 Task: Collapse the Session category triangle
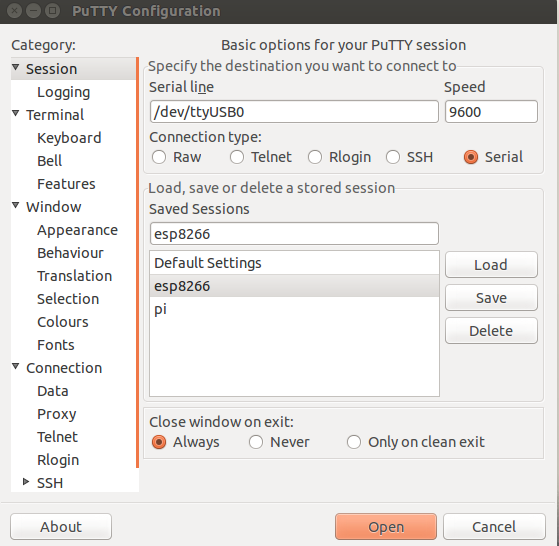point(15,67)
